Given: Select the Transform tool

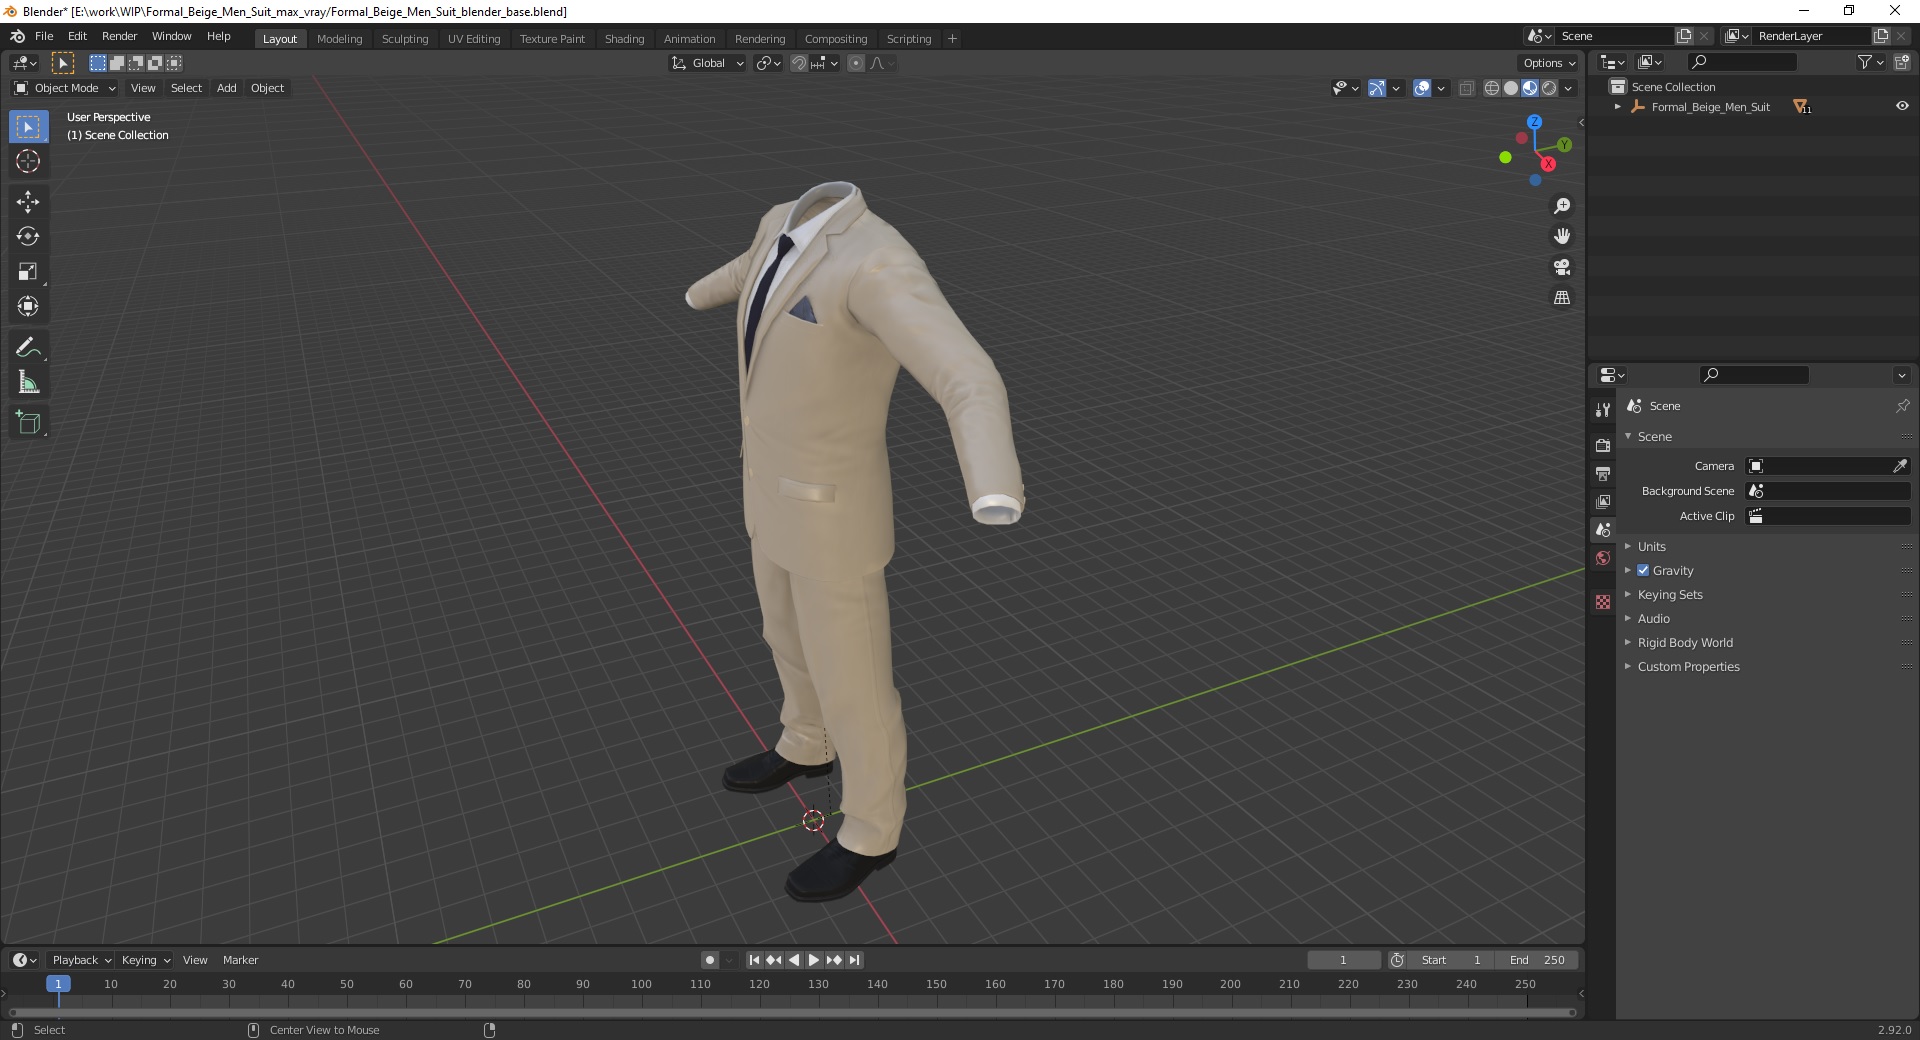Looking at the screenshot, I should 28,307.
